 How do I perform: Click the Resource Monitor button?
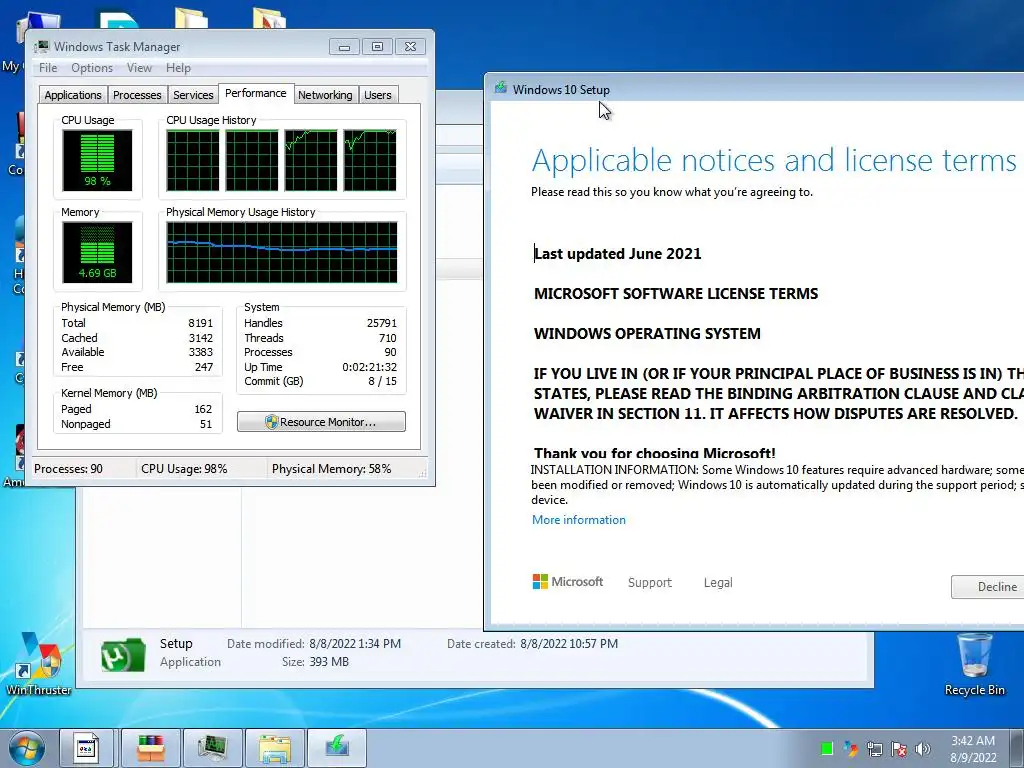[x=321, y=422]
